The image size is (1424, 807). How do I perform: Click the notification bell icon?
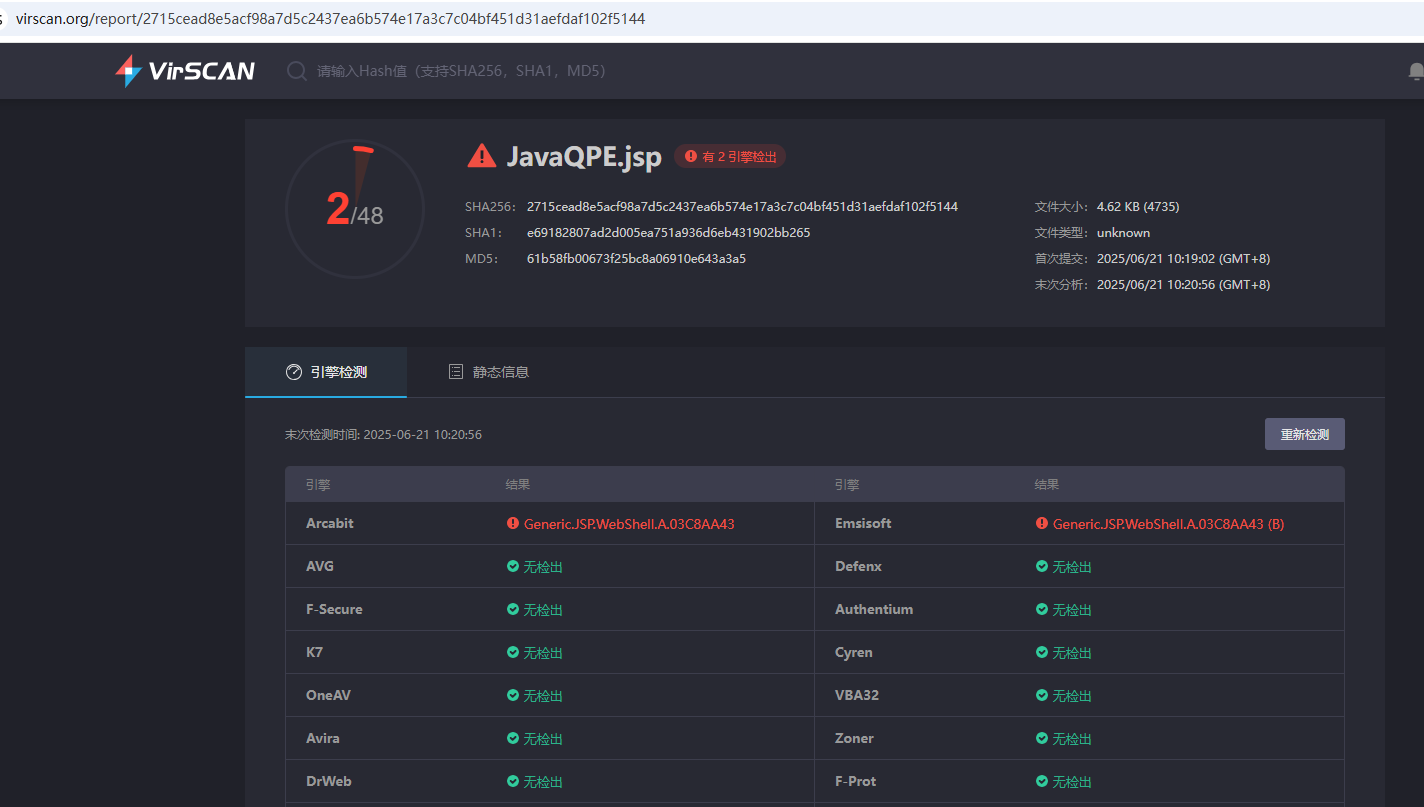point(1415,71)
